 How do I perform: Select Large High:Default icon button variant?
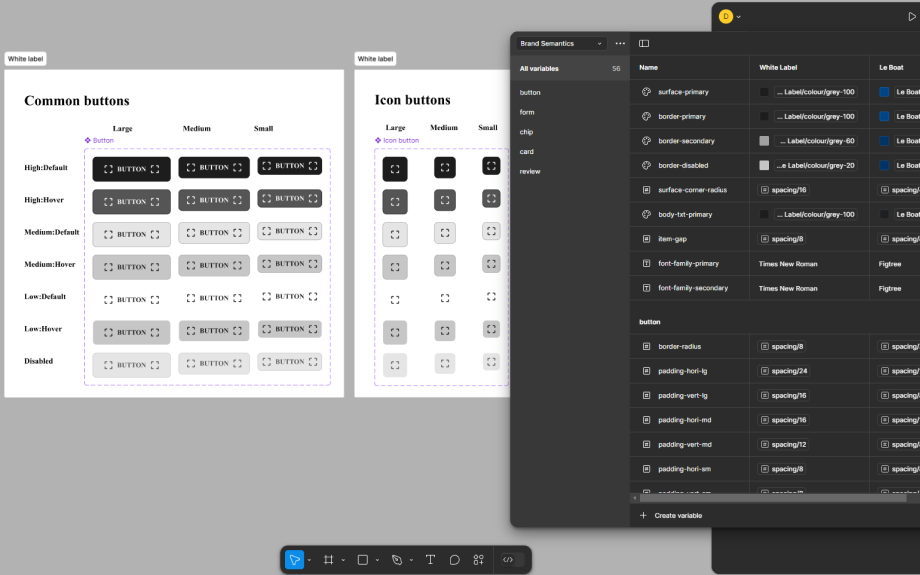pos(395,169)
